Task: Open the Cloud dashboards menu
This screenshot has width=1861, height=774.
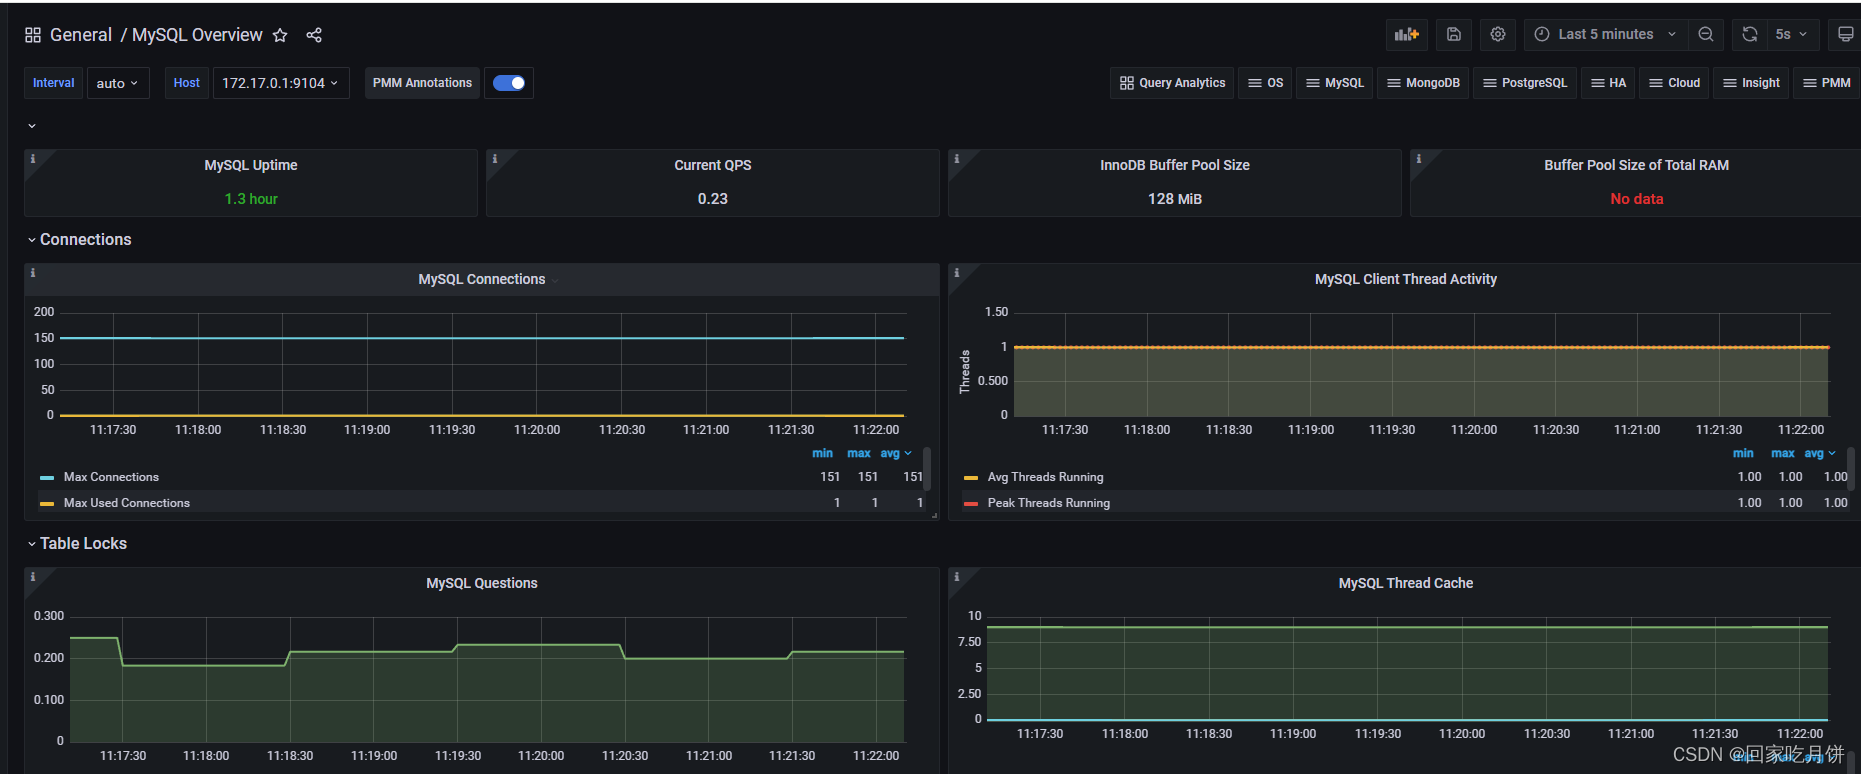Action: point(1674,83)
